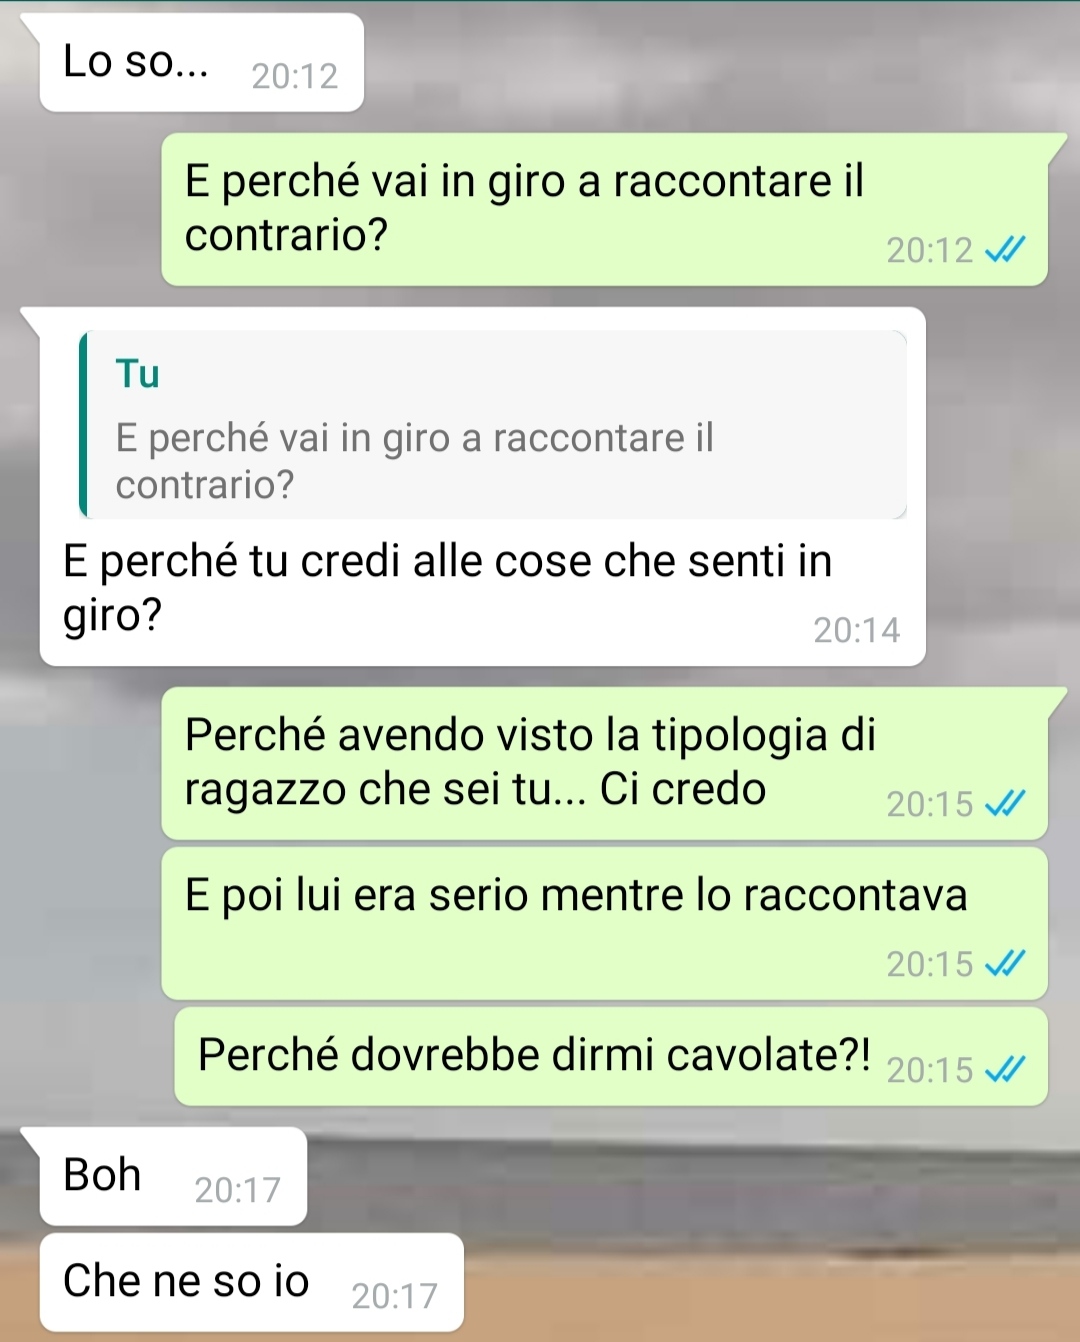1080x1342 pixels.
Task: Tap 'E poi lui era serio' bubble
Action: click(605, 923)
